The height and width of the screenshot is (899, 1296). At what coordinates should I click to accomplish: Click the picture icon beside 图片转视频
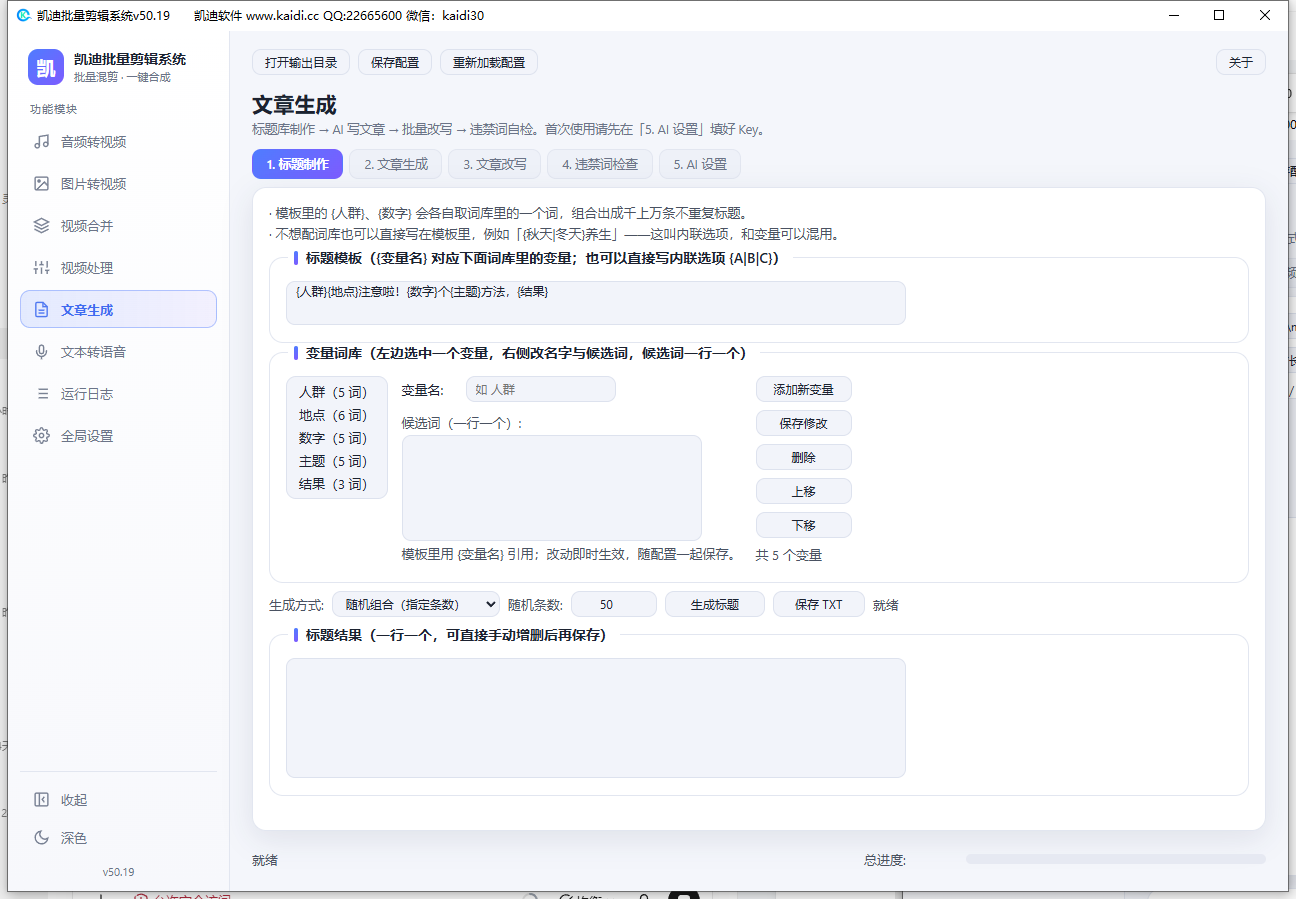tap(41, 184)
